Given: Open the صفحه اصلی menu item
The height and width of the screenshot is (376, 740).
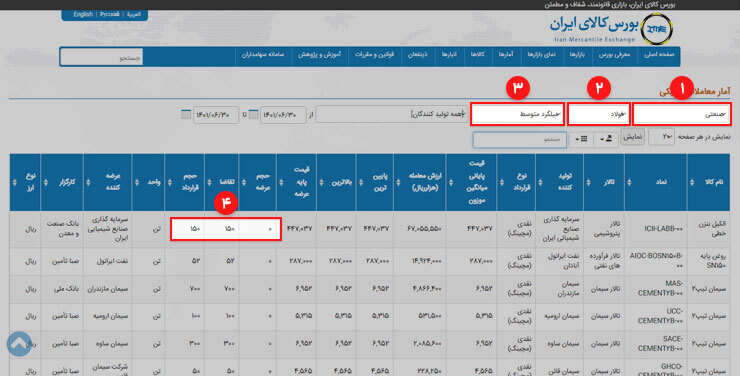Looking at the screenshot, I should (659, 55).
